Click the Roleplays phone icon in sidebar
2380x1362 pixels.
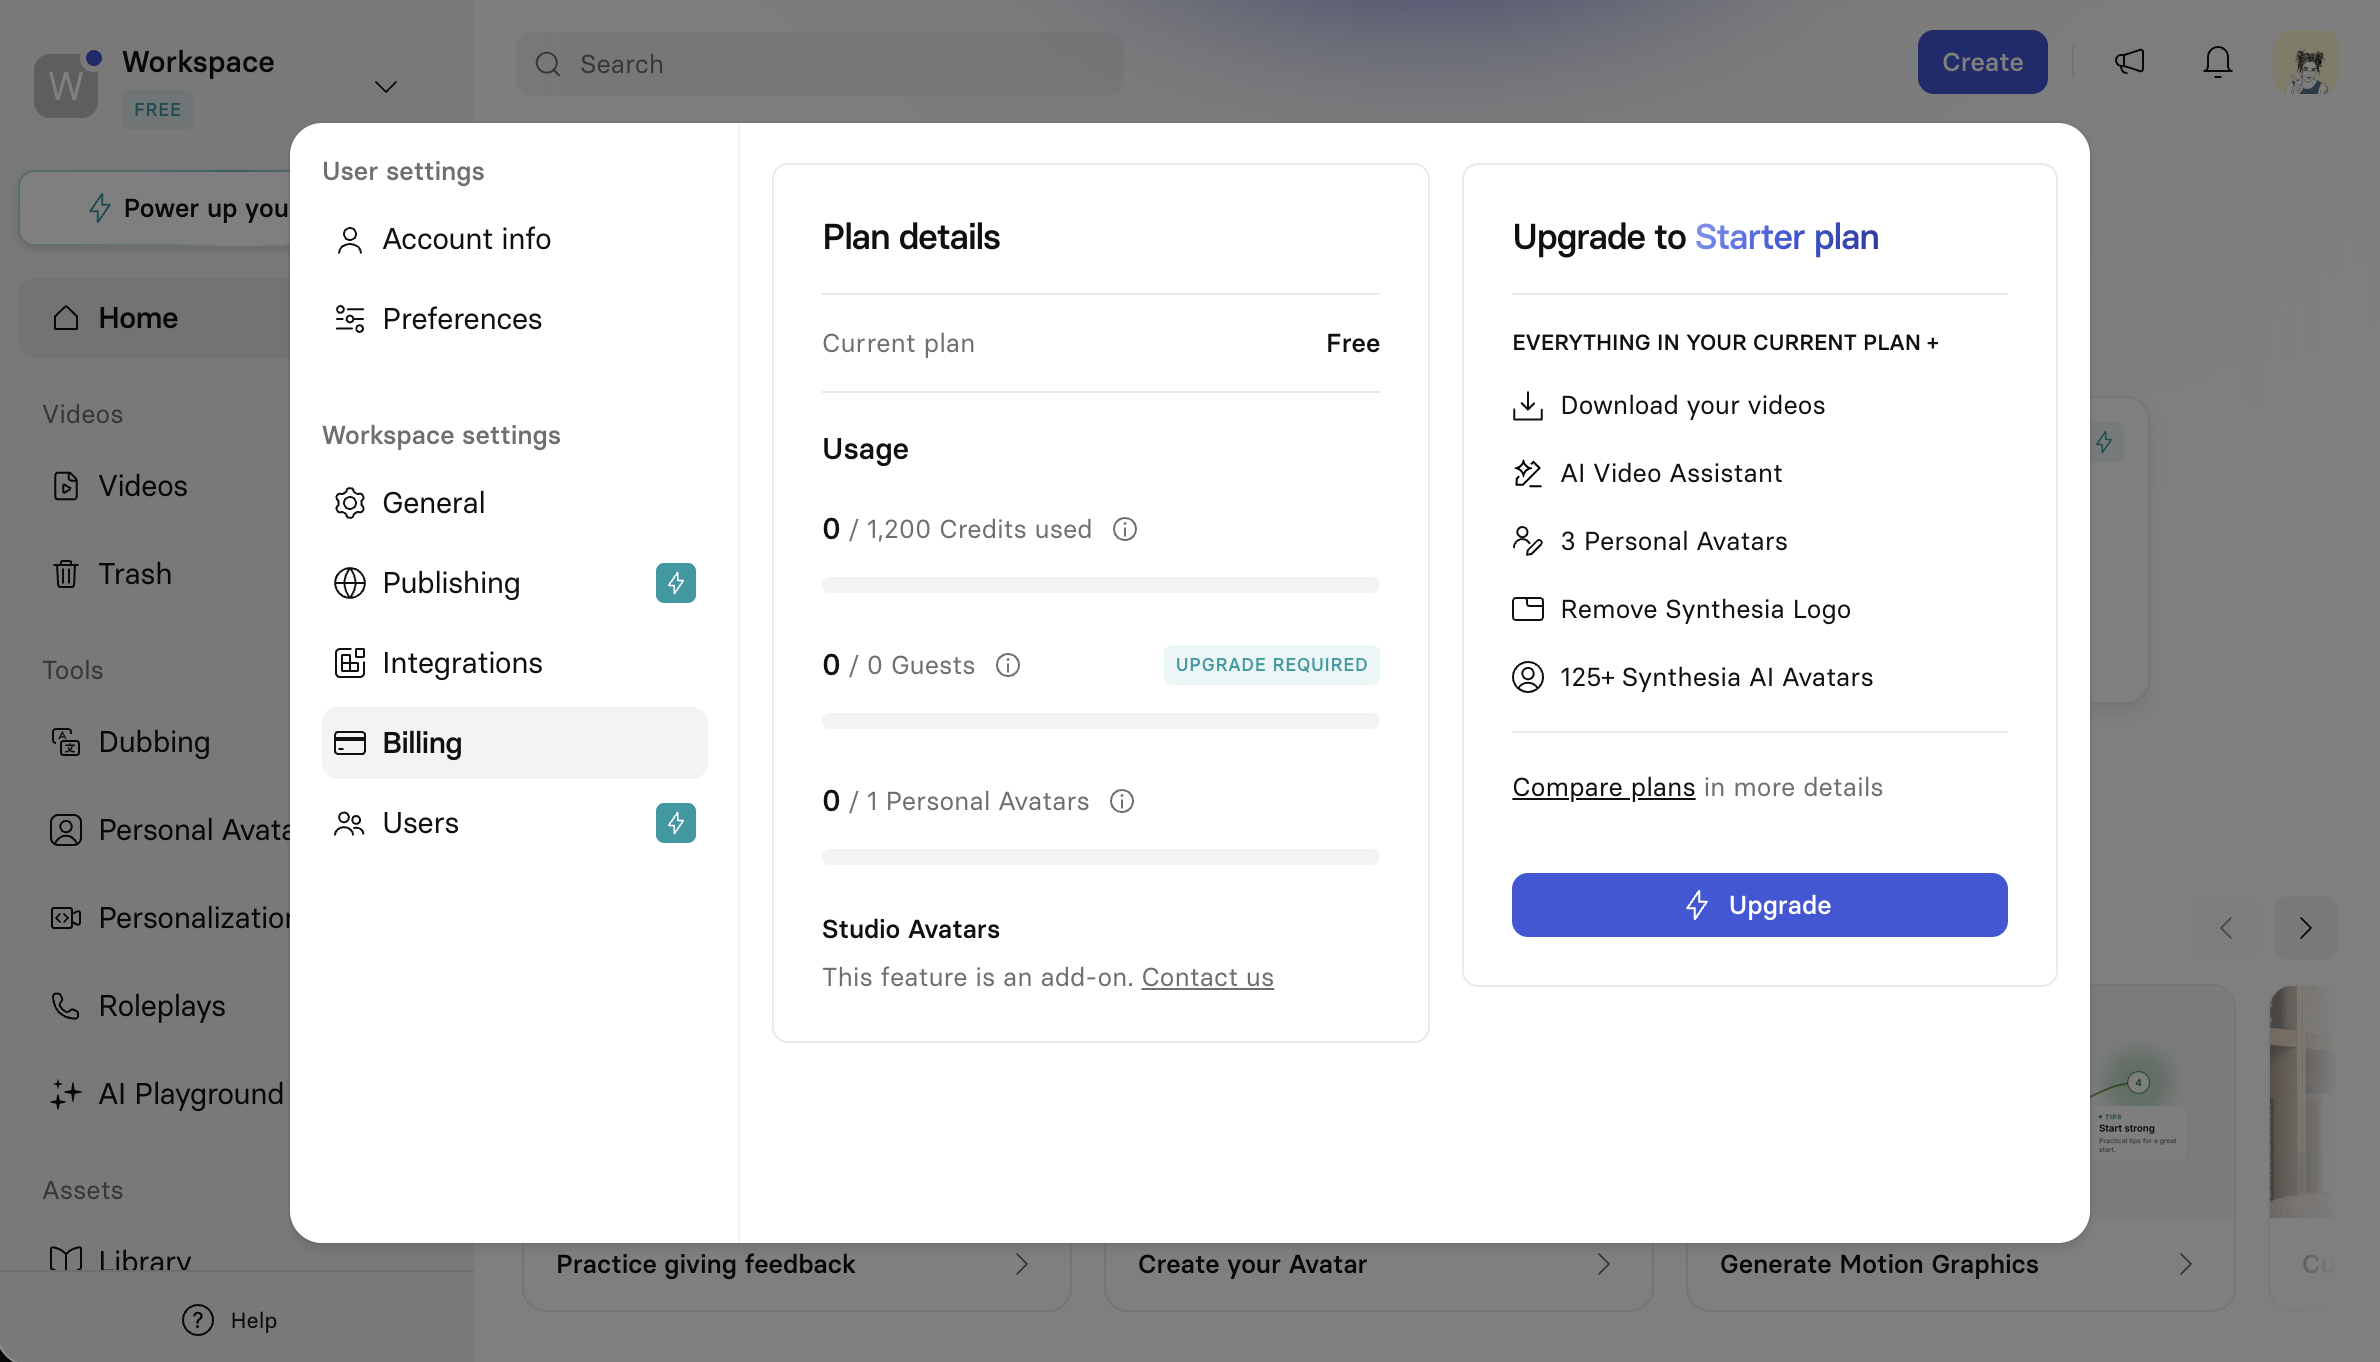66,1006
